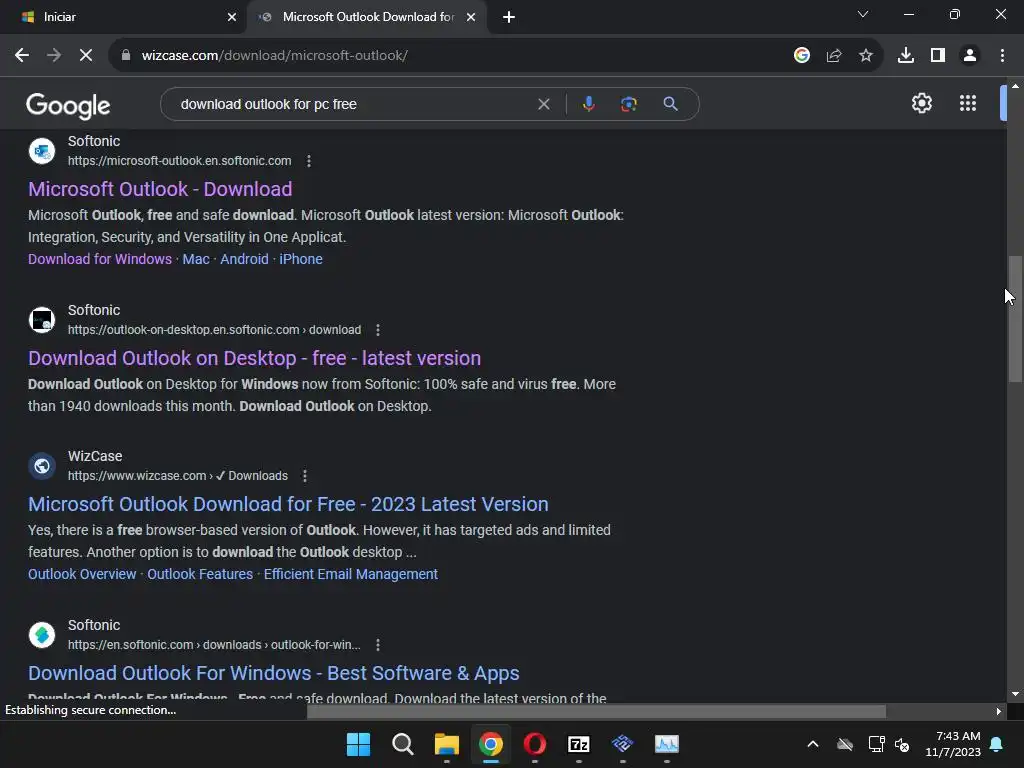The image size is (1024, 768).
Task: Click the Softonic Outlook favicon
Action: [x=42, y=151]
